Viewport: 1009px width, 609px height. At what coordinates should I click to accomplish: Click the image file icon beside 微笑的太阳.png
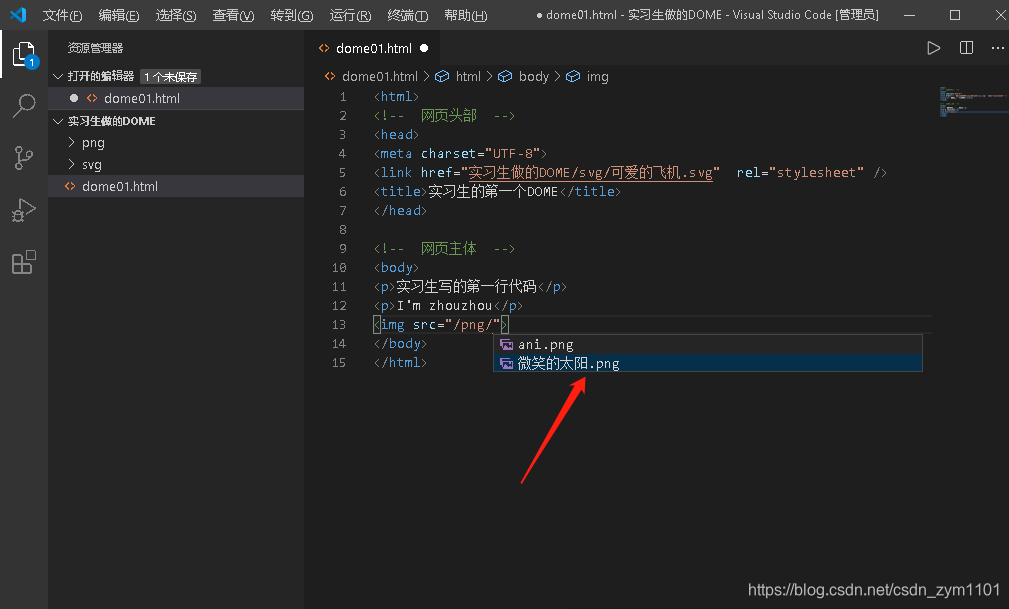coord(506,364)
